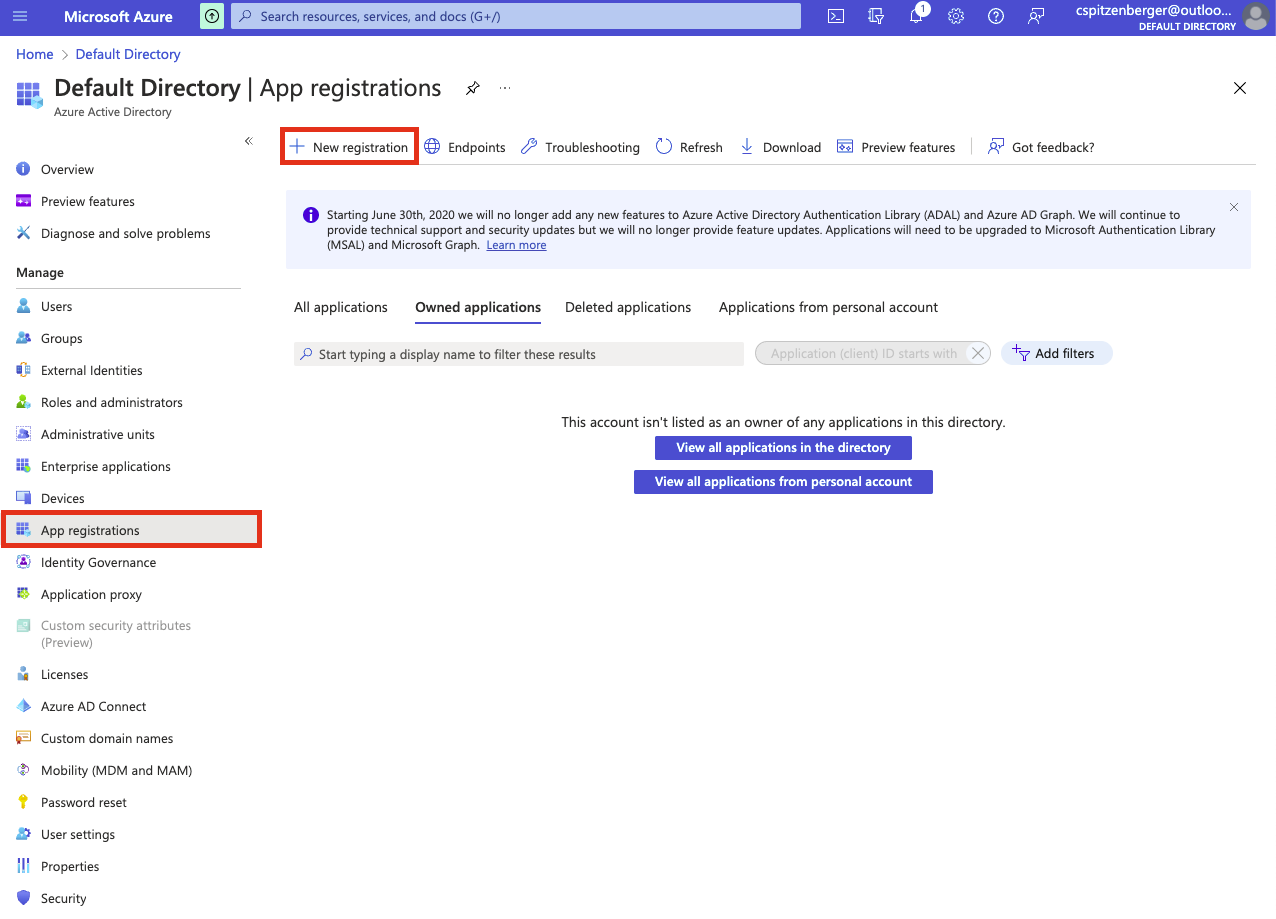Viewport: 1276px width, 919px height.
Task: Open the Learn more link about MSAL
Action: click(516, 244)
